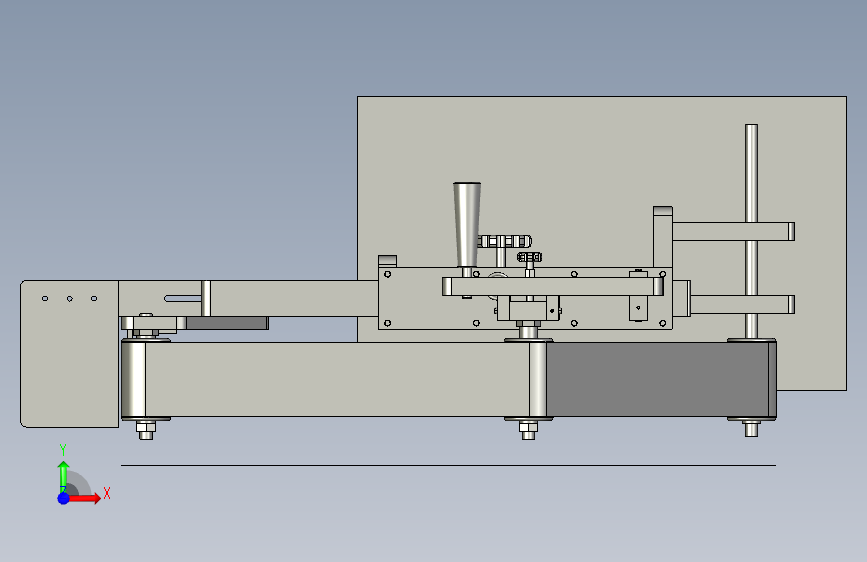This screenshot has height=562, width=867.
Task: Select the tall upright block holding the upper arm
Action: tap(662, 238)
